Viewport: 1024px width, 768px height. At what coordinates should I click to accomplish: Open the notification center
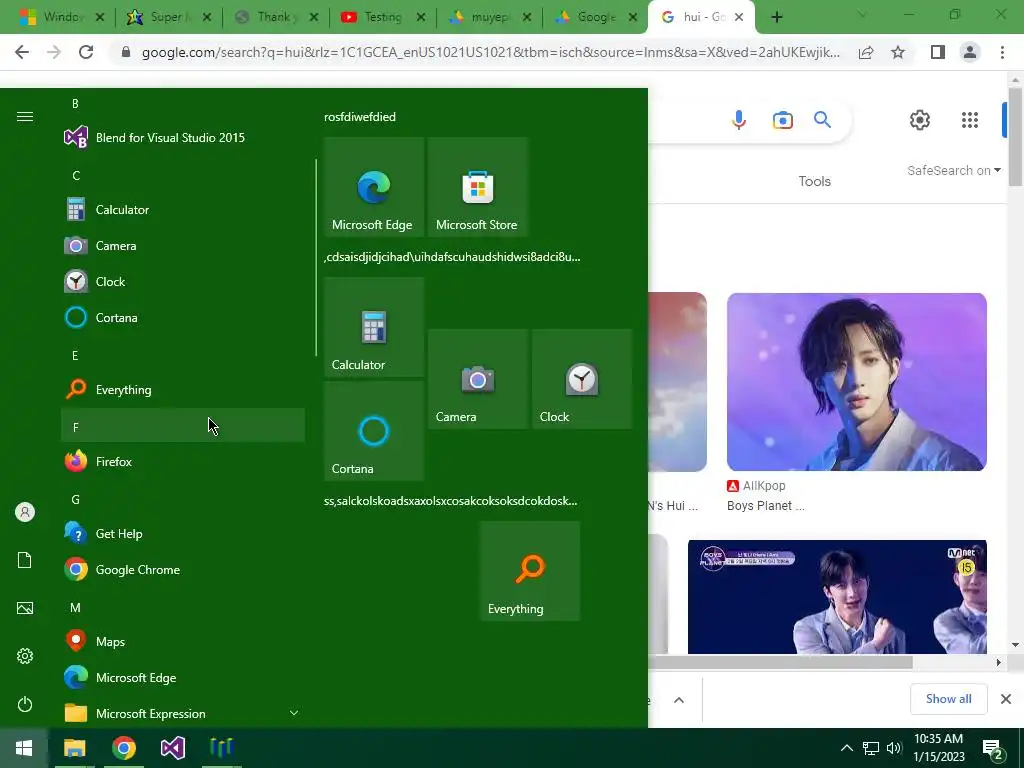pos(993,748)
